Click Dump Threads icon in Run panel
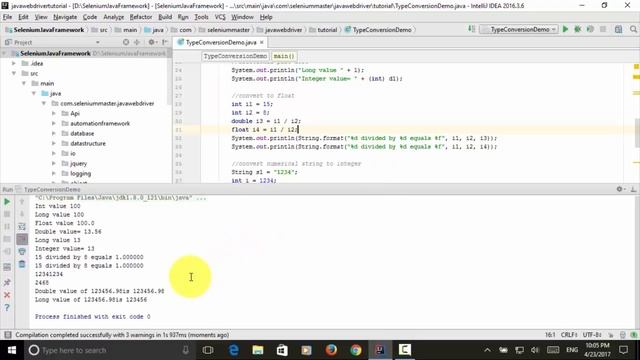The image size is (640, 360). (x=7, y=239)
